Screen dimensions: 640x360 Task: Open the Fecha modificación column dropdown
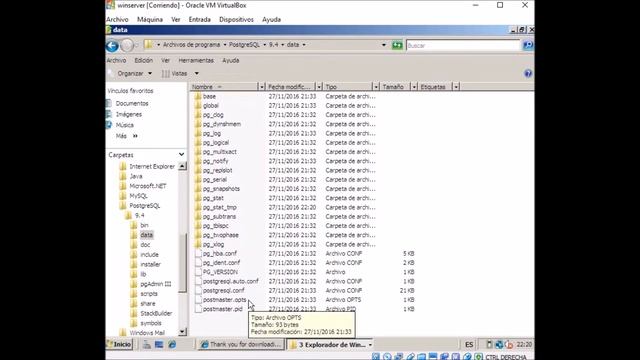point(319,87)
